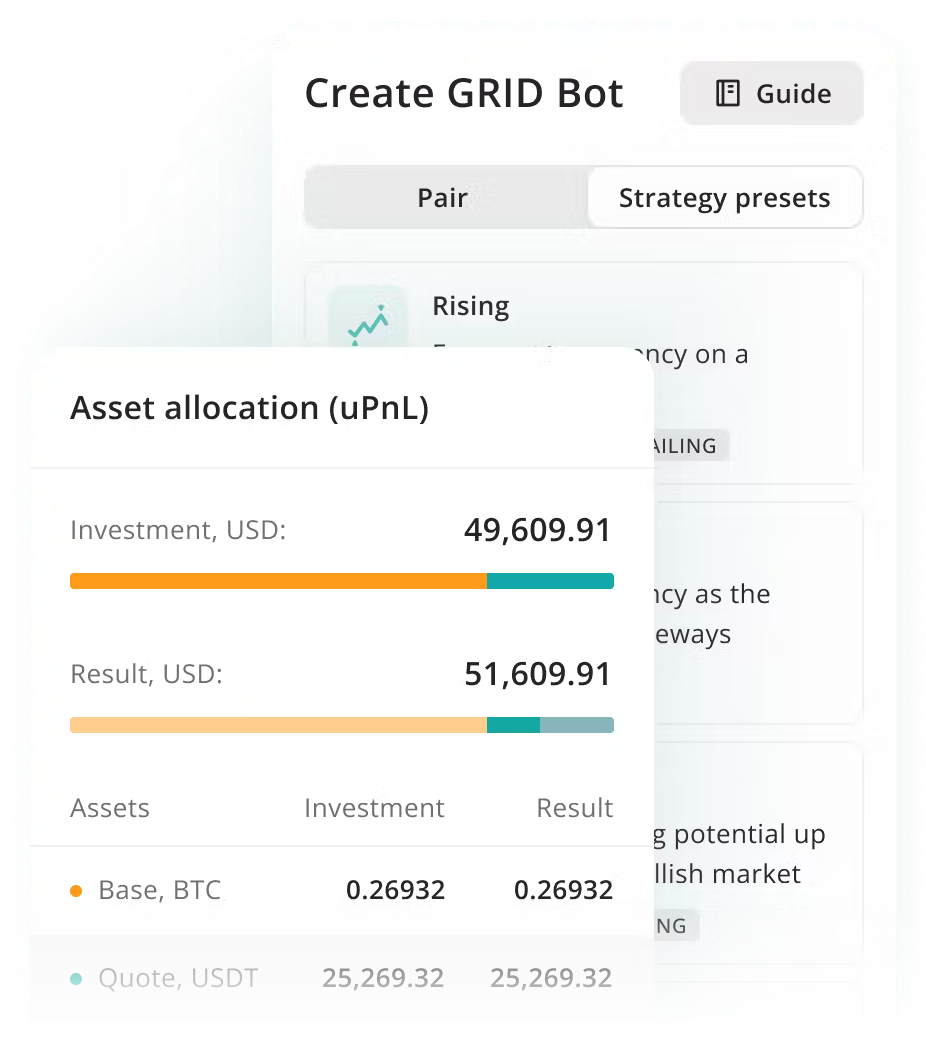Select the Quote, USDT row label

(178, 979)
